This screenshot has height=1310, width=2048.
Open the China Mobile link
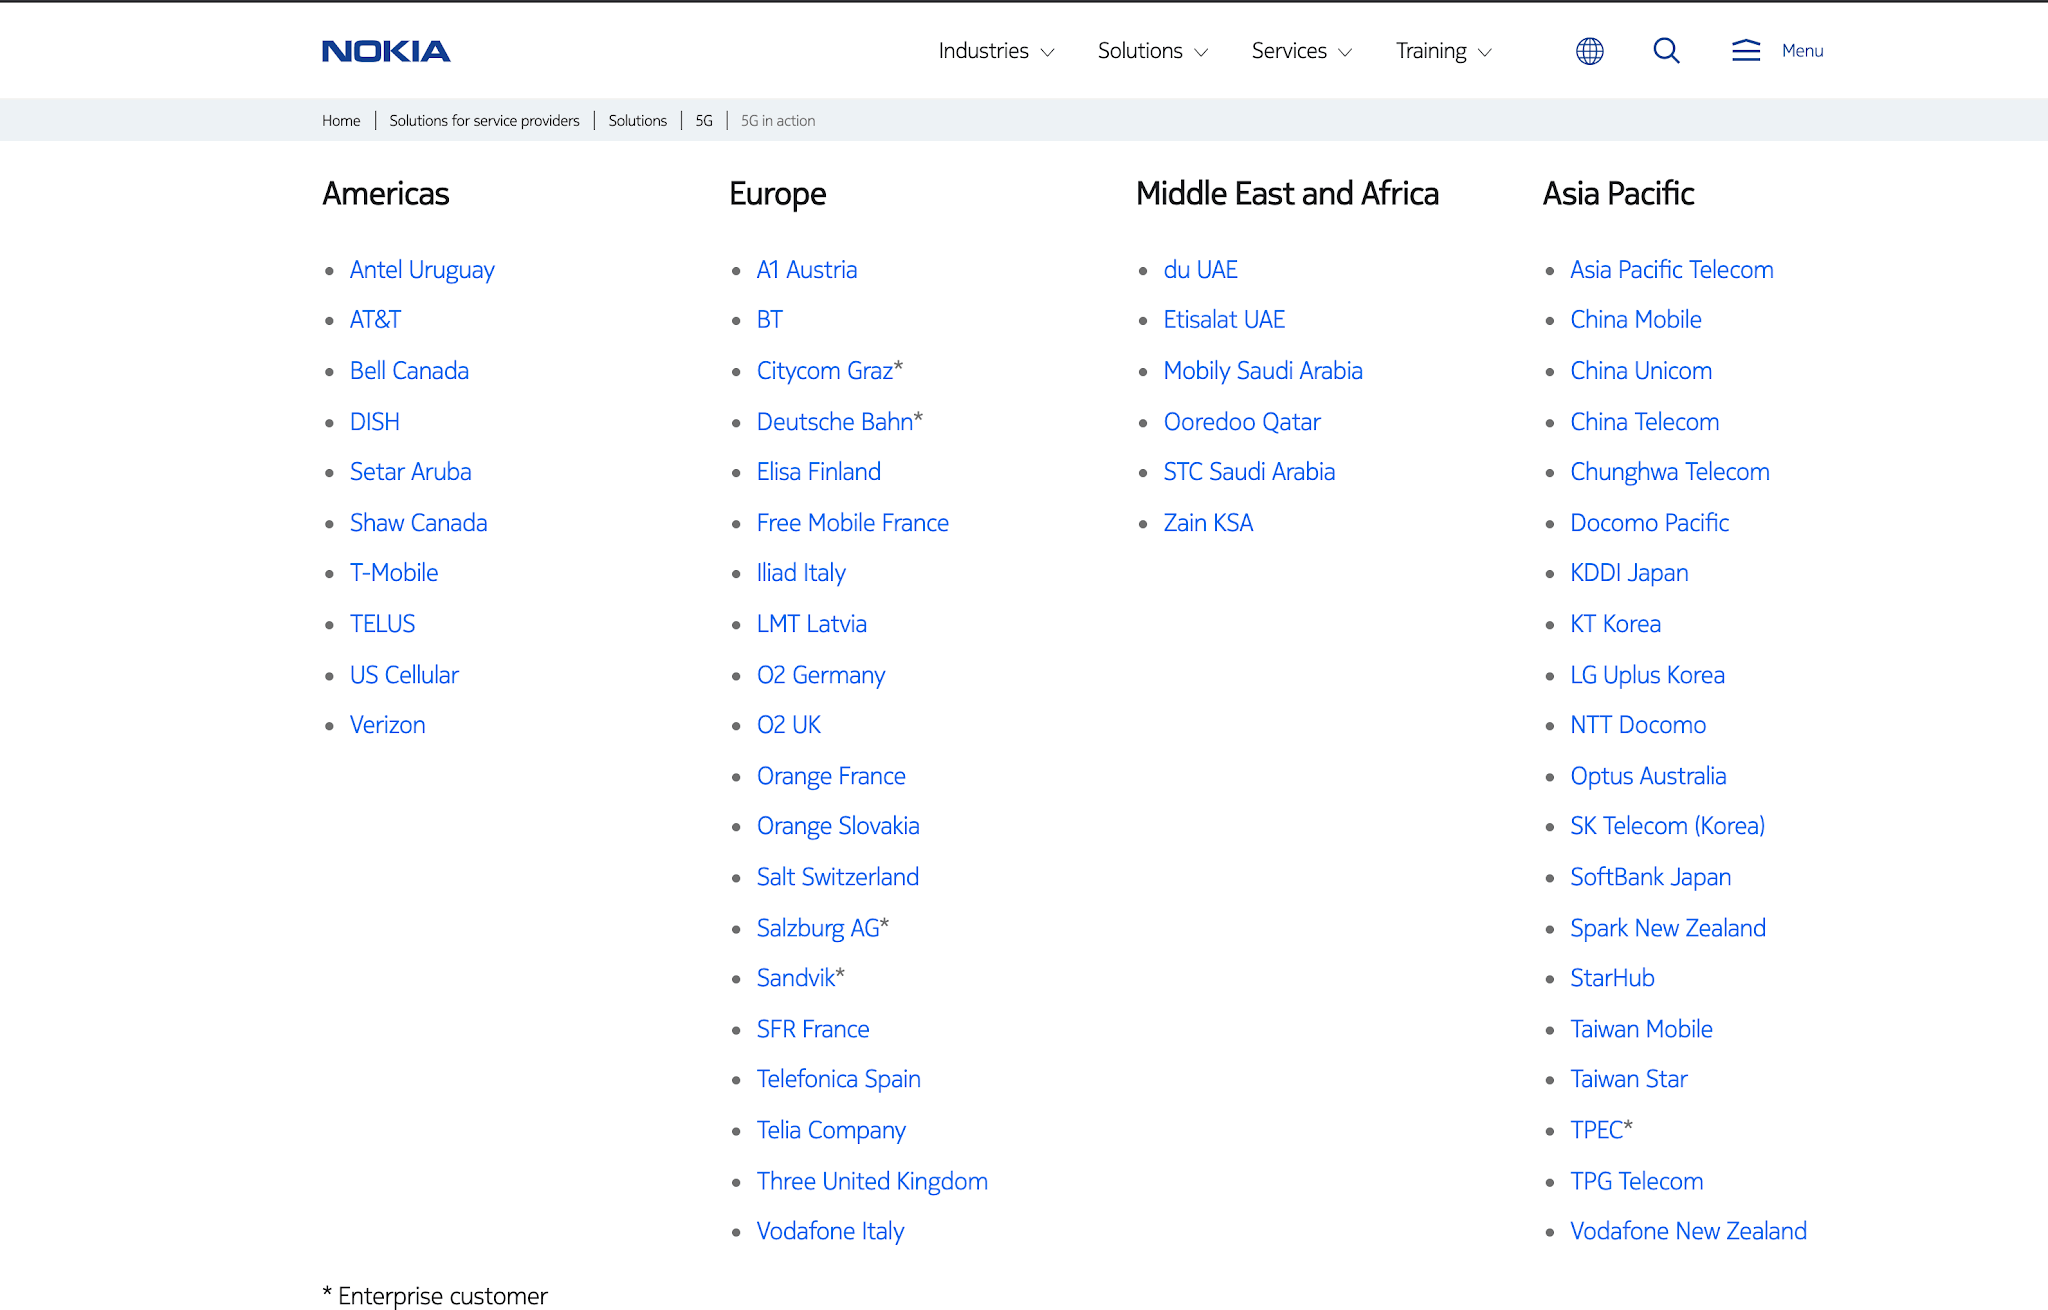click(x=1635, y=319)
